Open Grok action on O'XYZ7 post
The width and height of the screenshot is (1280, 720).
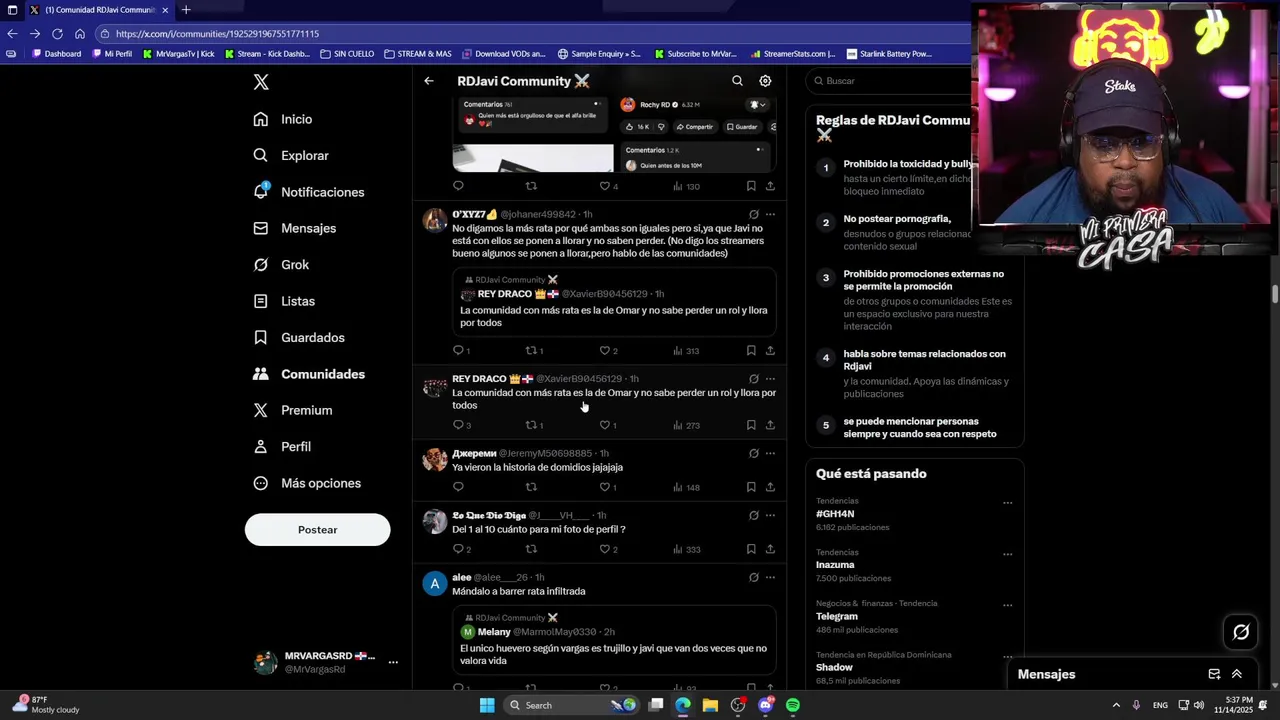point(753,214)
